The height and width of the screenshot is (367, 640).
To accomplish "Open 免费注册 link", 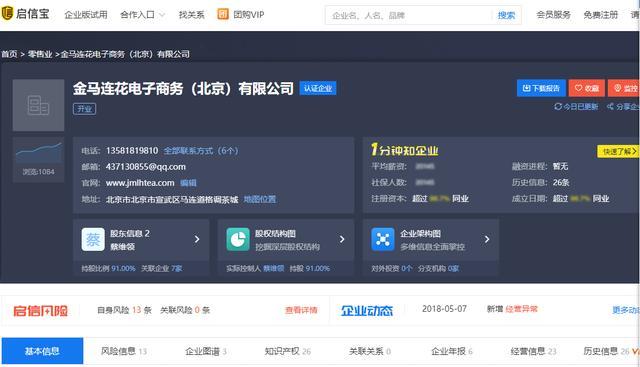I will click(x=601, y=15).
